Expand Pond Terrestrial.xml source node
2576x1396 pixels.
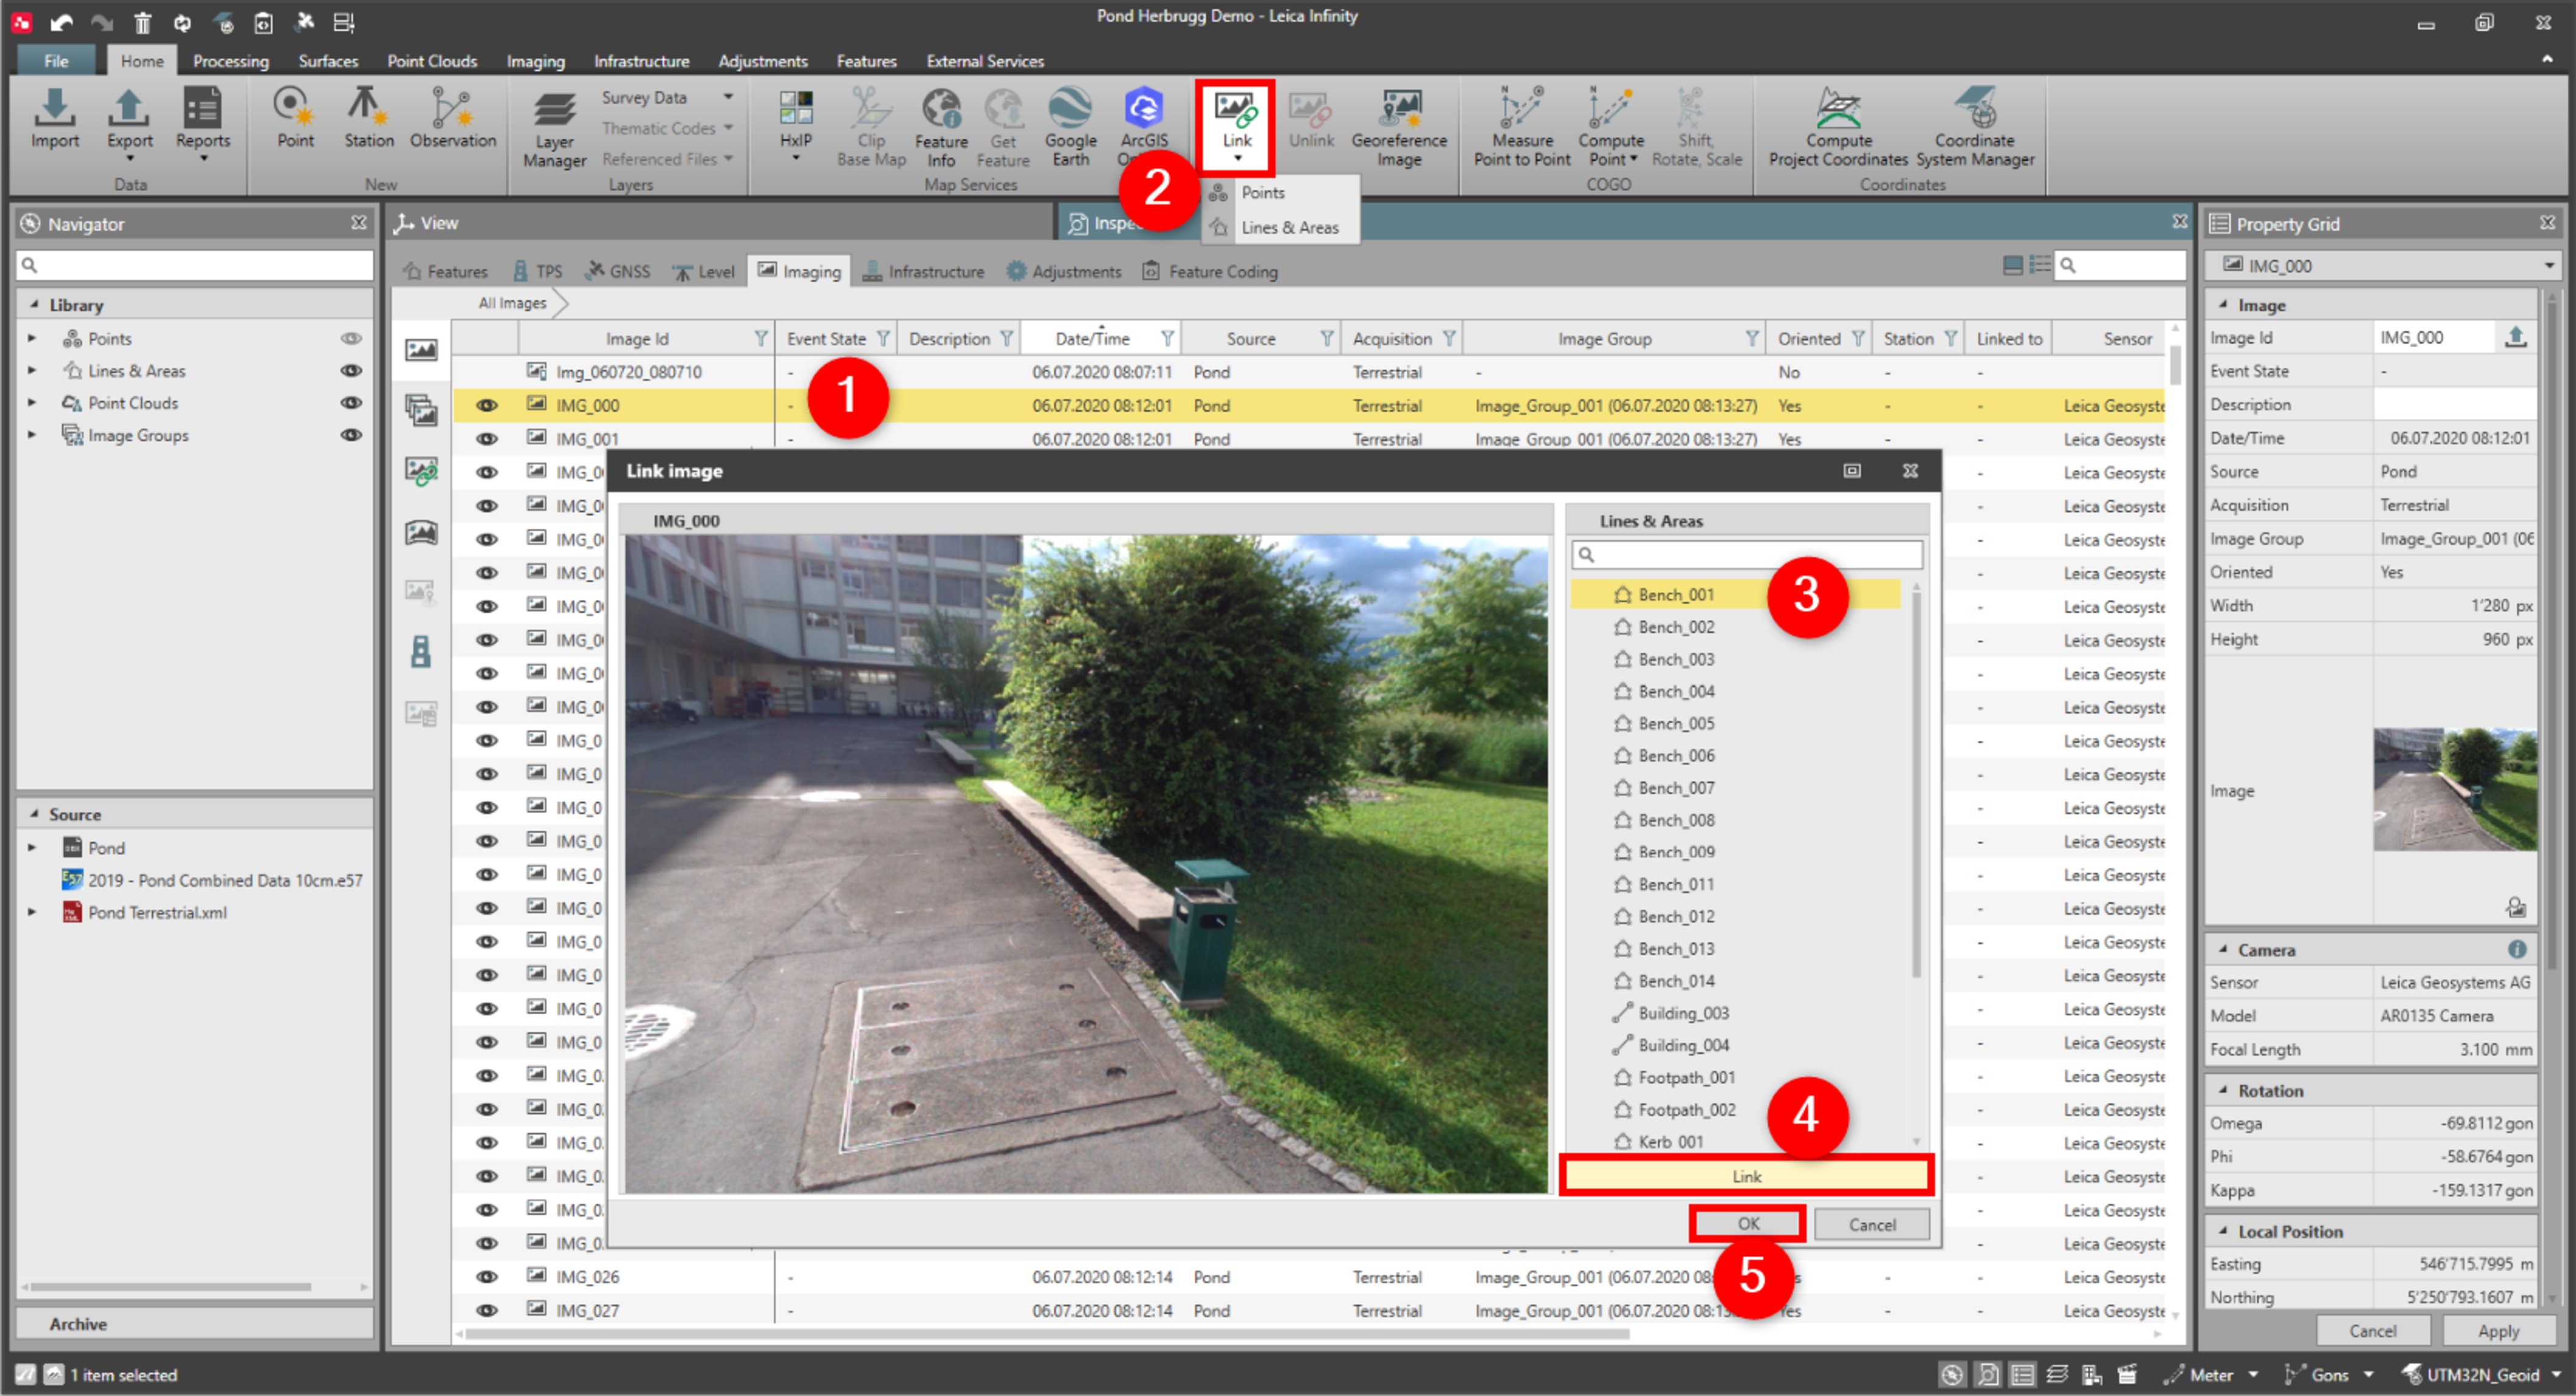click(32, 912)
